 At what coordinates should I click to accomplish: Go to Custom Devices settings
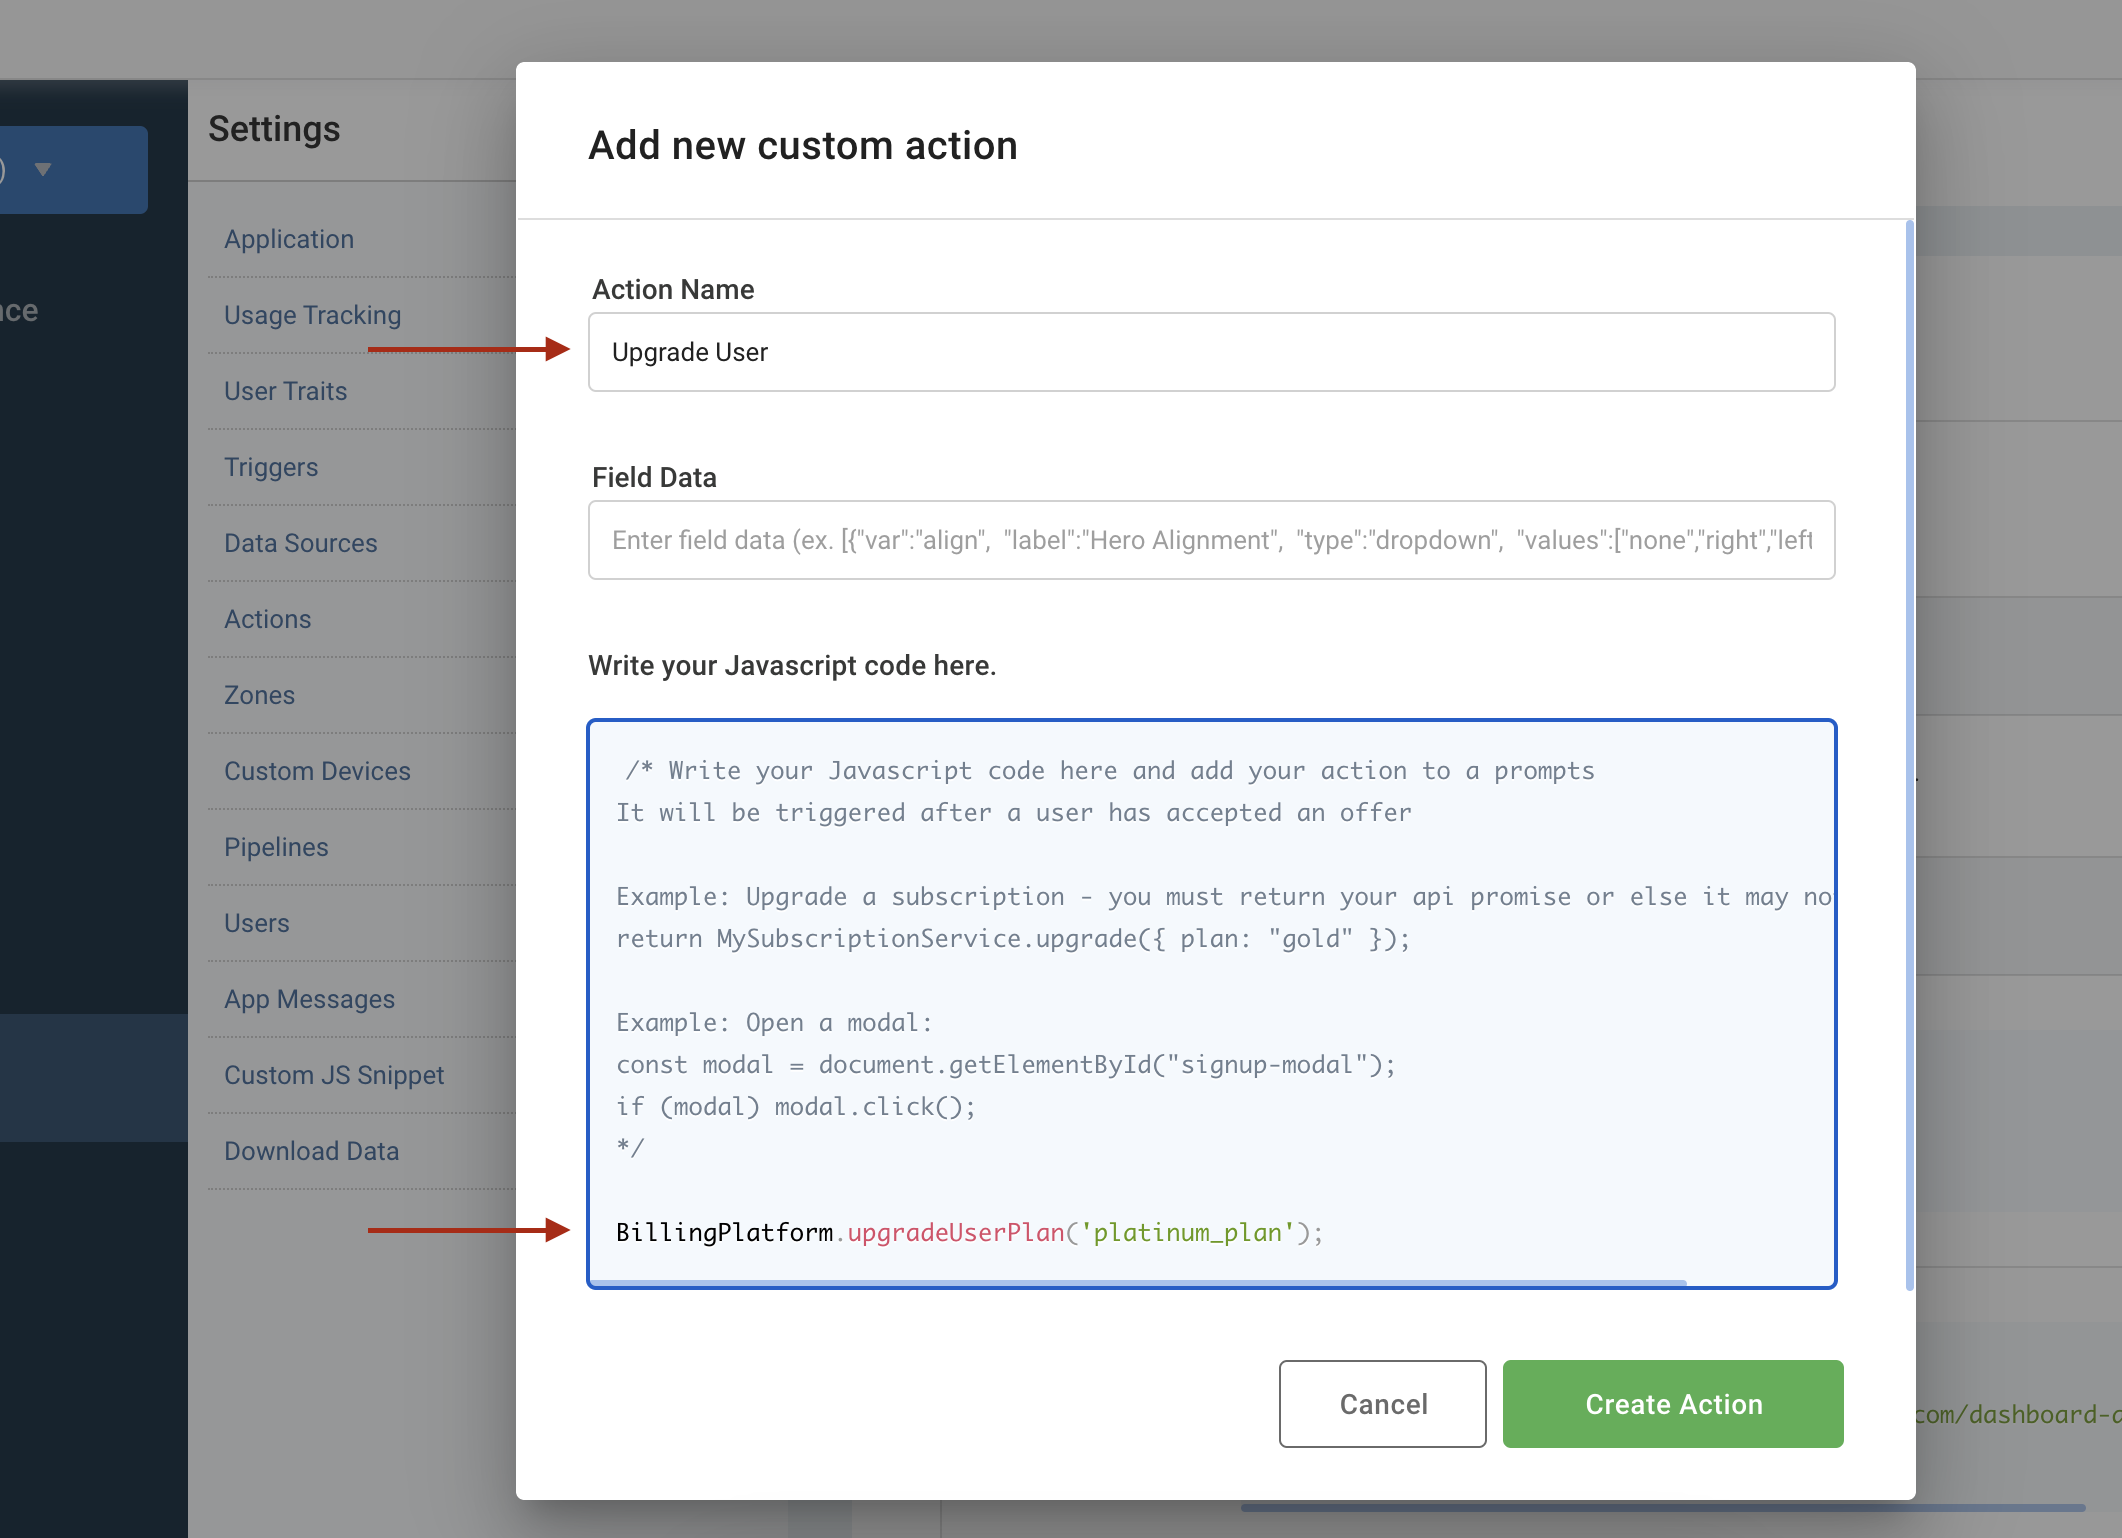click(x=317, y=771)
